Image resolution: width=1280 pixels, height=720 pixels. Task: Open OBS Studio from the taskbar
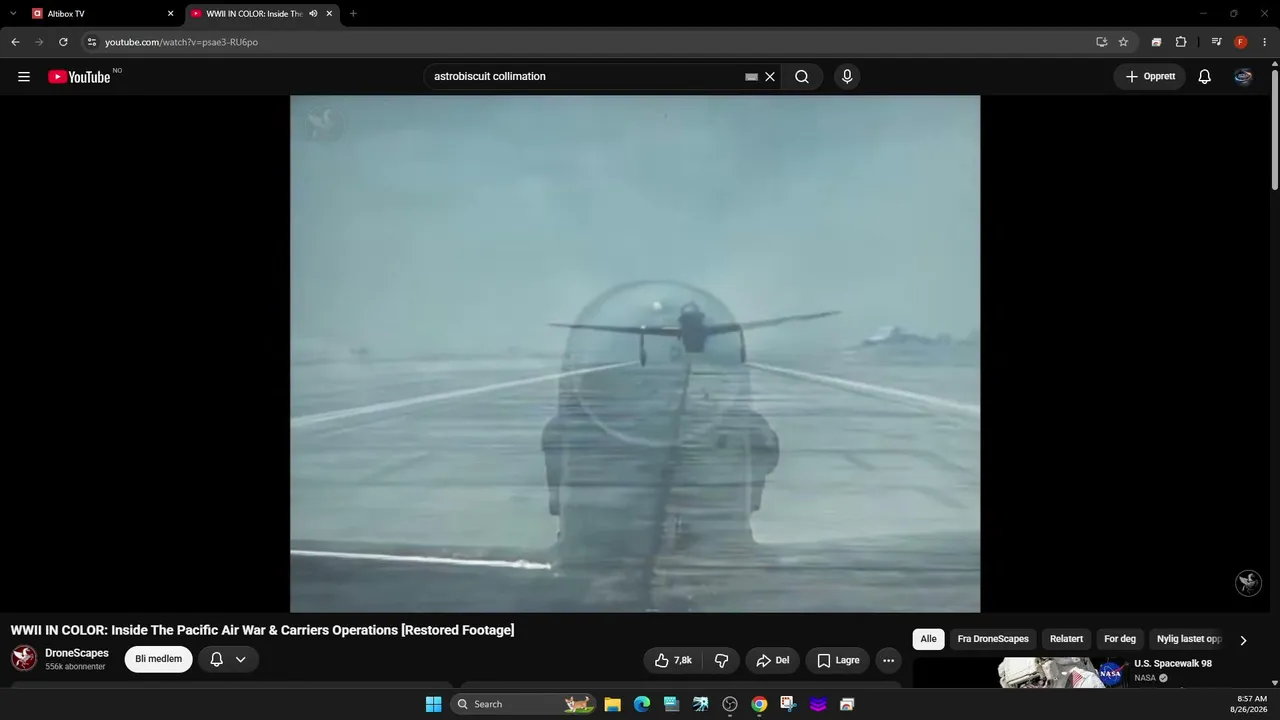point(730,704)
